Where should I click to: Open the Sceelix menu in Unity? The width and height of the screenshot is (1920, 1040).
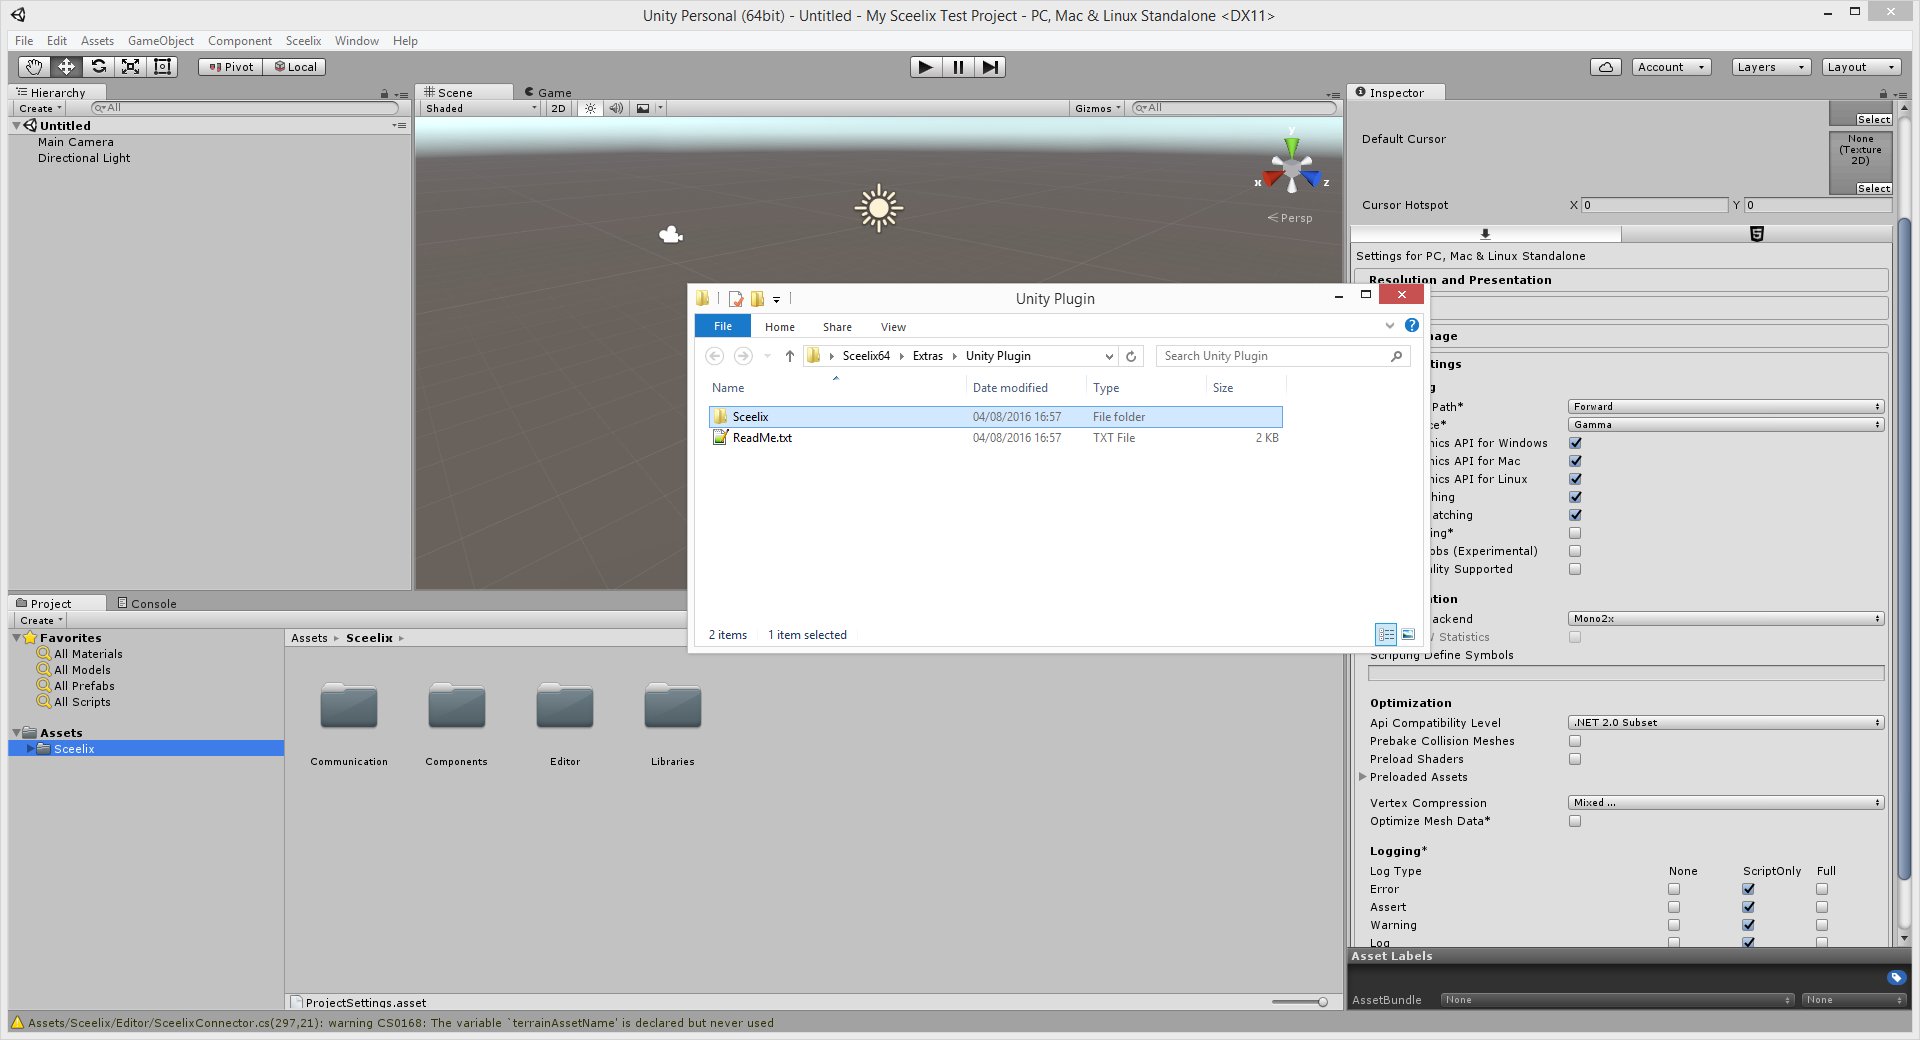[x=303, y=41]
